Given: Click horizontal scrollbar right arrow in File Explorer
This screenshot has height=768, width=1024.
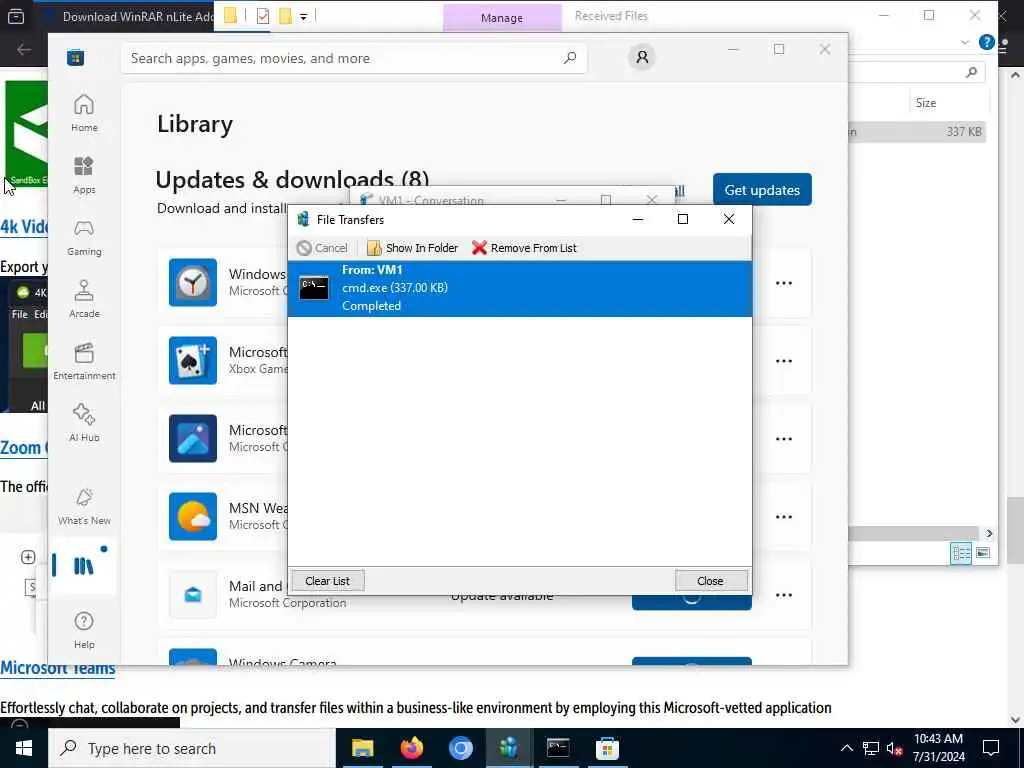Looking at the screenshot, I should tap(989, 534).
